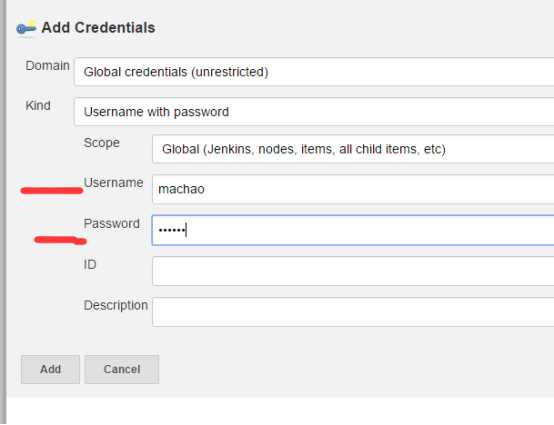Click the key icon beside Add Credentials
554x425 pixels.
pyautogui.click(x=26, y=28)
